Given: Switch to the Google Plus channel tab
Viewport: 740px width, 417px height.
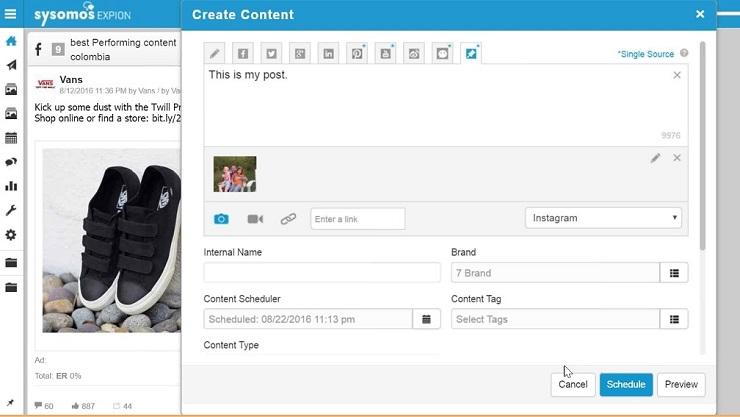Looking at the screenshot, I should tap(300, 53).
